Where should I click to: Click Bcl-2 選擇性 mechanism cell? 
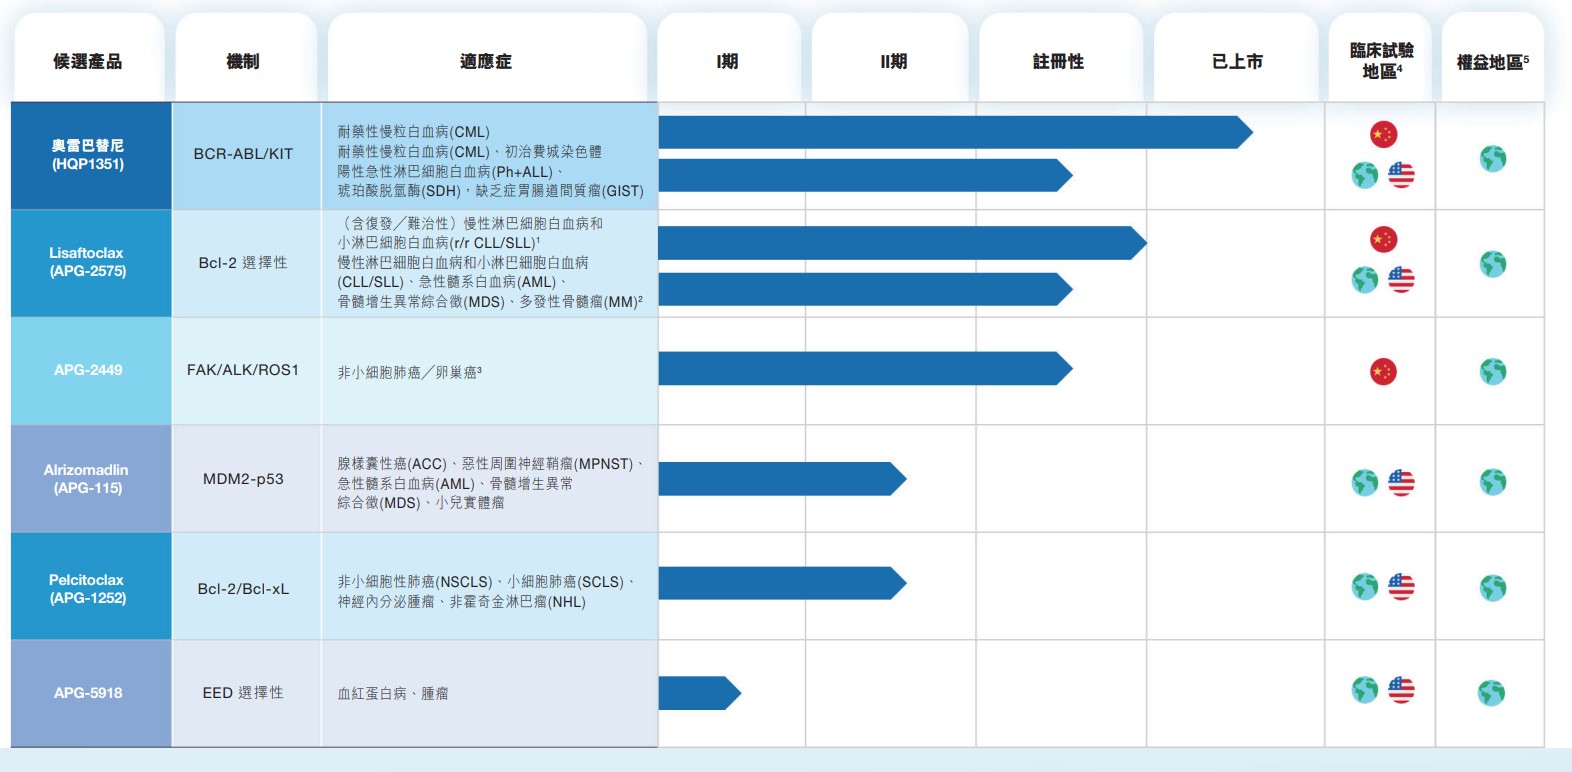point(246,263)
